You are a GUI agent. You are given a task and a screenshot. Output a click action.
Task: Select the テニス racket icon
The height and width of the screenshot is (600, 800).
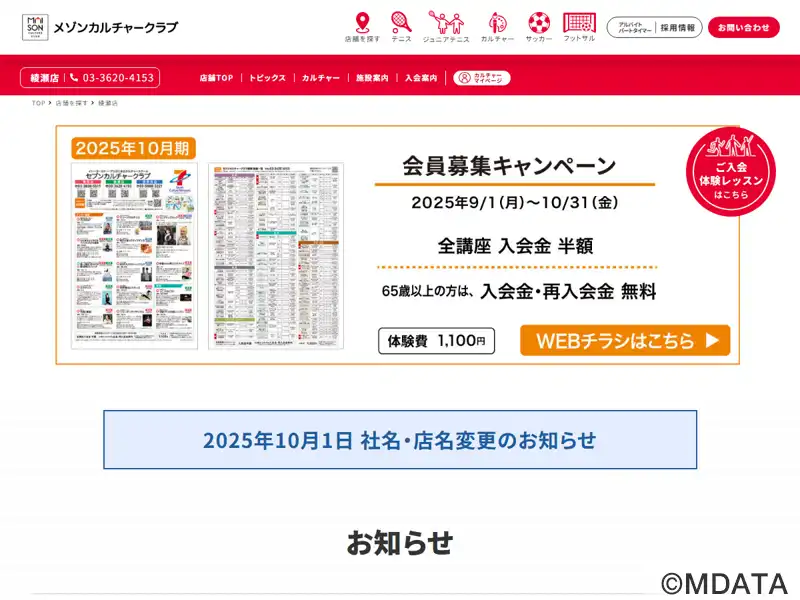402,28
